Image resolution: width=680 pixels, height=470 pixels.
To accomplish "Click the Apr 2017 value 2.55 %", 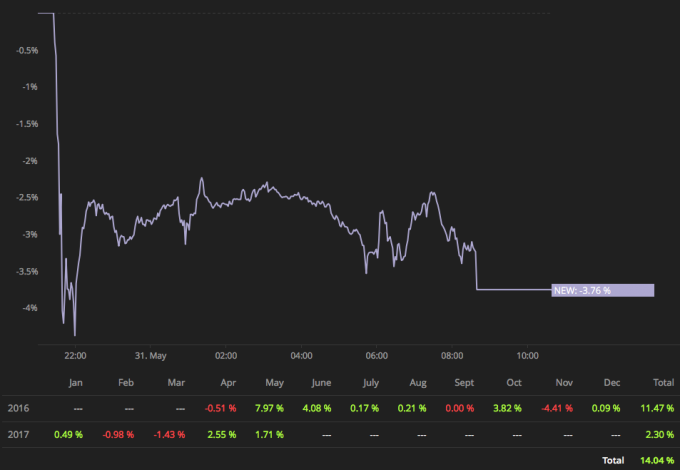I will pyautogui.click(x=222, y=434).
